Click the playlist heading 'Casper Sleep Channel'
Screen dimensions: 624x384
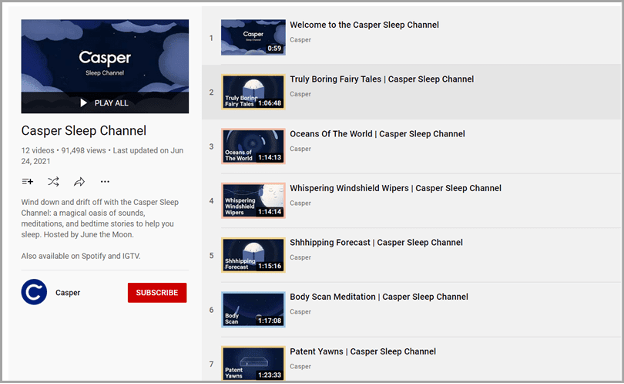(x=84, y=131)
